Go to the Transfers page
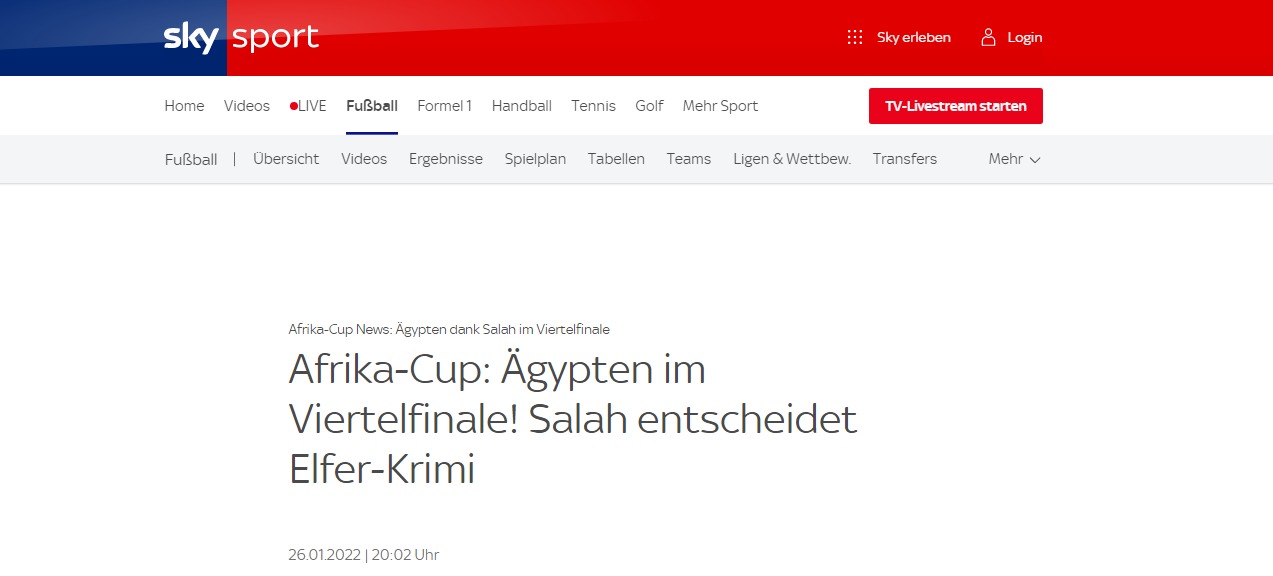1273x576 pixels. (x=904, y=159)
